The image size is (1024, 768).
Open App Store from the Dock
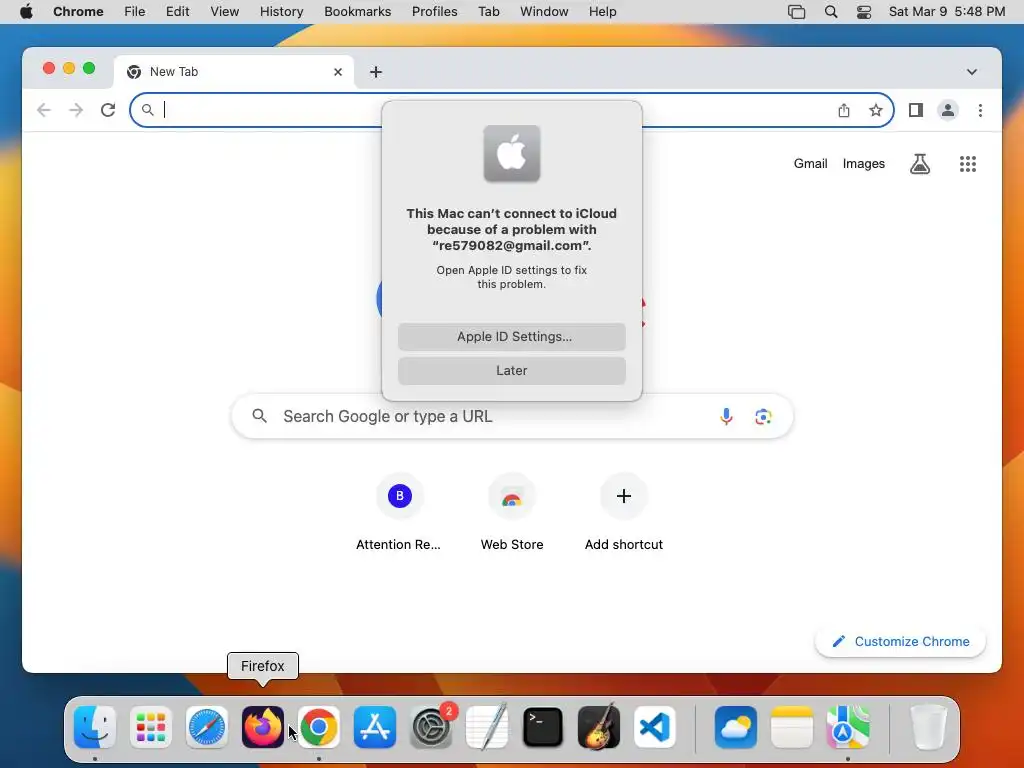click(375, 727)
